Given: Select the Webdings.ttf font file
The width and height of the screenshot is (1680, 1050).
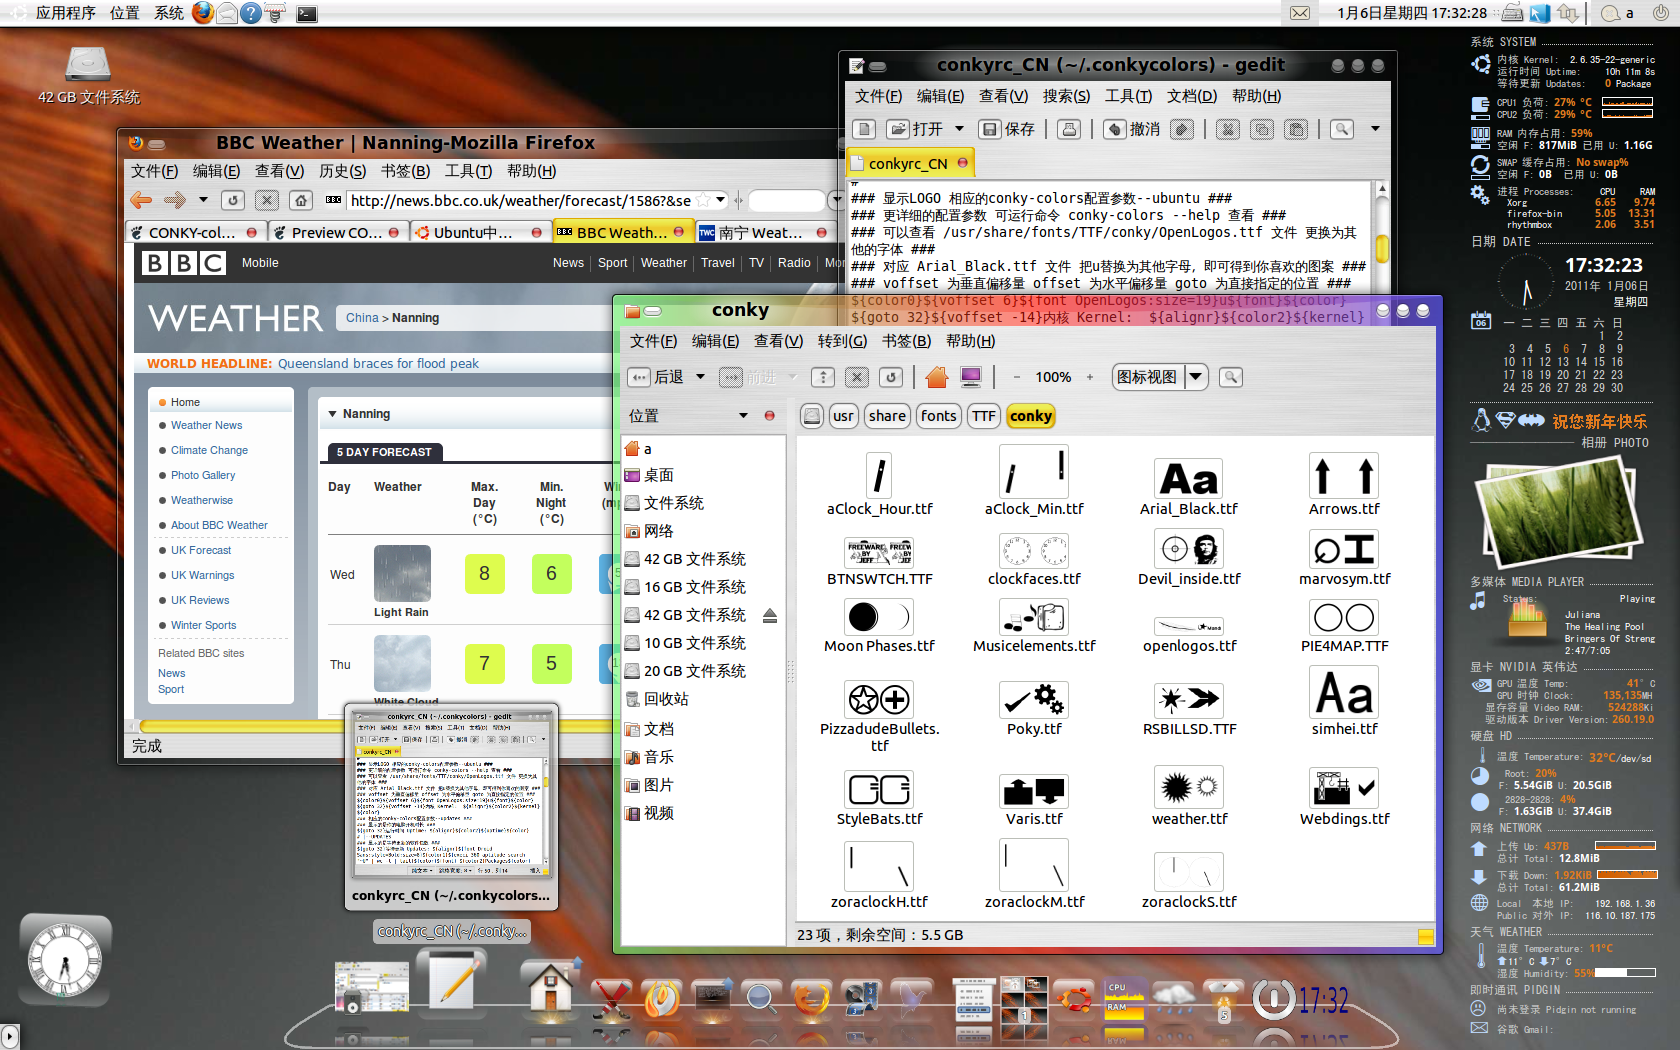Looking at the screenshot, I should pos(1344,797).
